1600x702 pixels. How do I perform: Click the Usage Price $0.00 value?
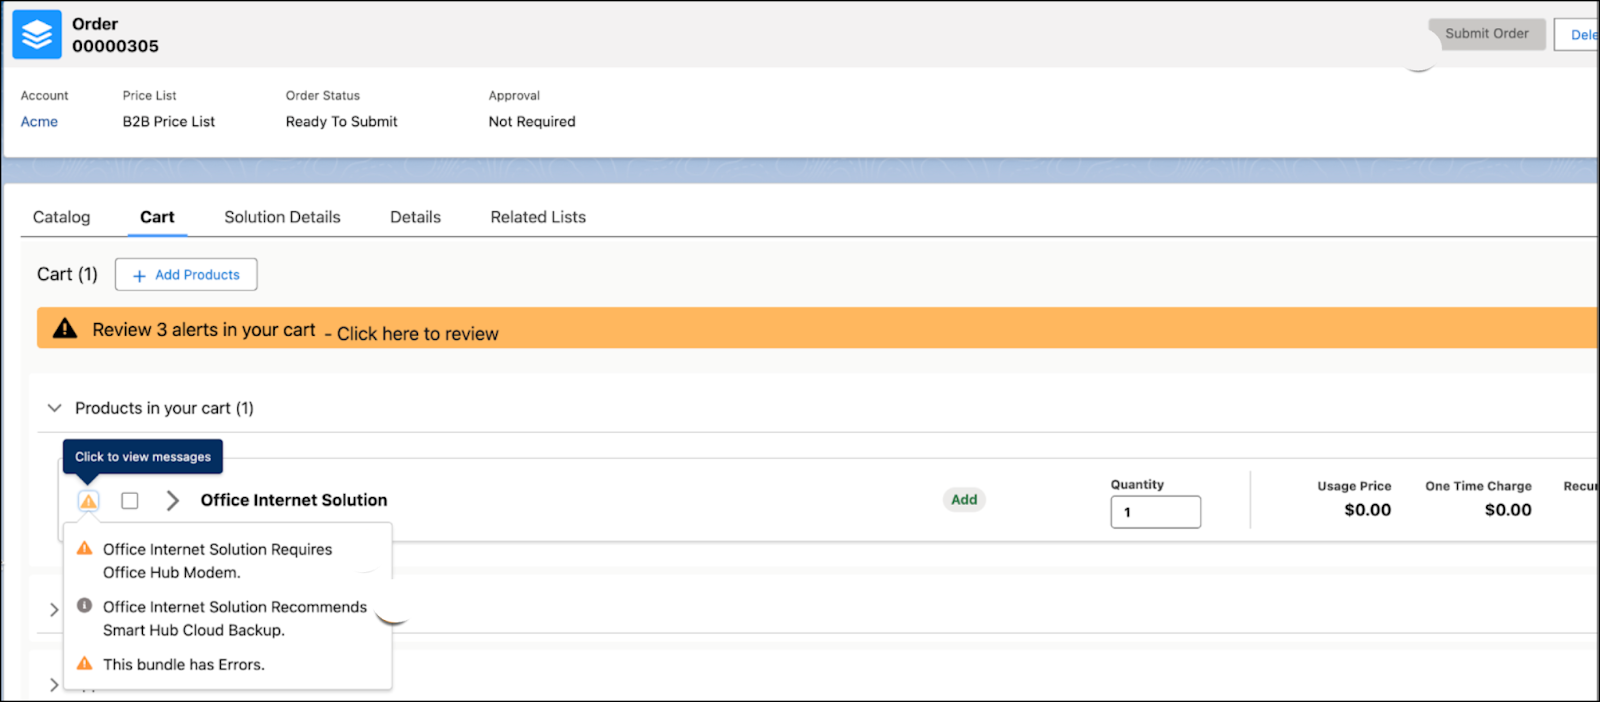pyautogui.click(x=1368, y=510)
